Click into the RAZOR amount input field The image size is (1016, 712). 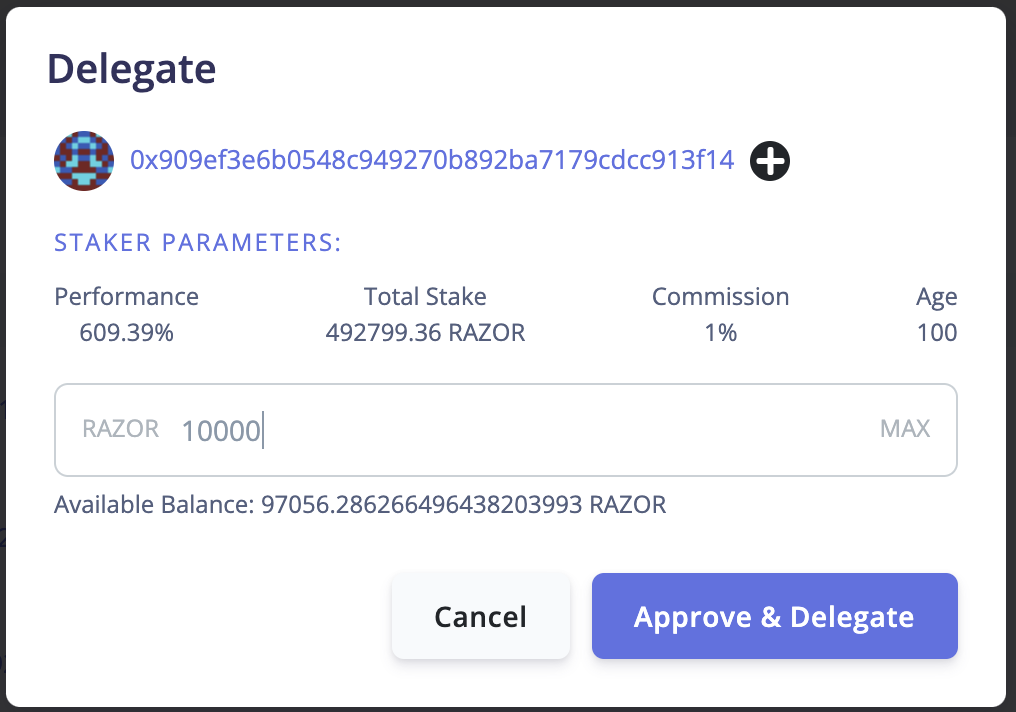pyautogui.click(x=560, y=430)
